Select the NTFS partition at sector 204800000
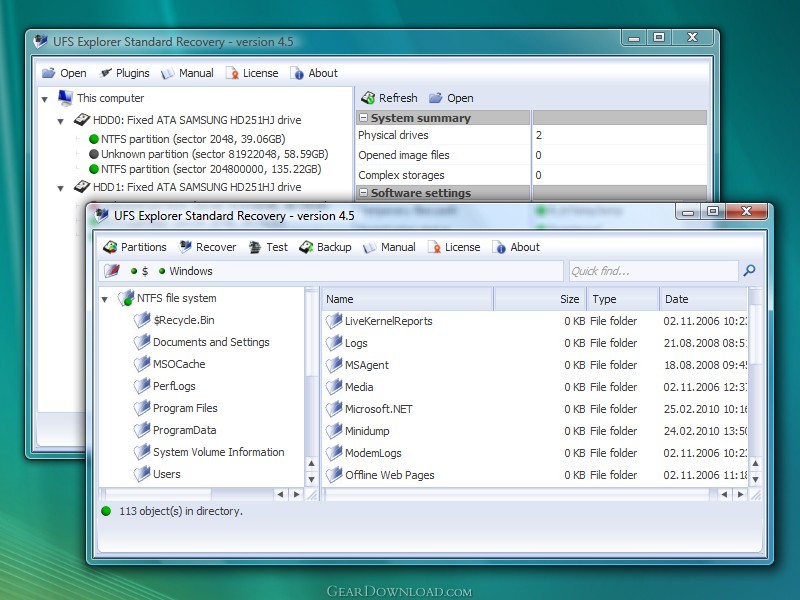The height and width of the screenshot is (600, 800). coord(205,169)
